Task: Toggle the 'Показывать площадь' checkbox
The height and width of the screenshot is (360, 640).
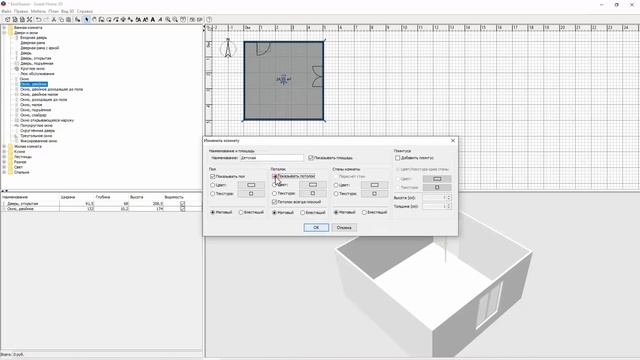Action: [x=311, y=158]
